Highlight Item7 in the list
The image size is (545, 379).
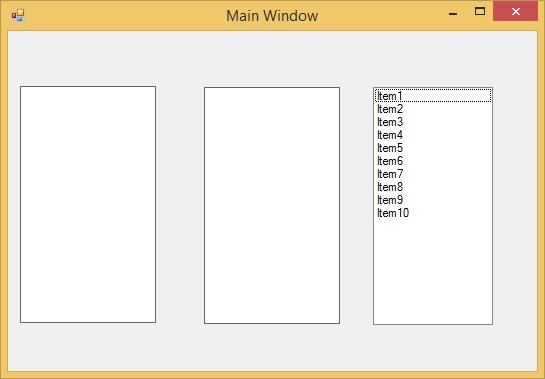click(x=433, y=174)
